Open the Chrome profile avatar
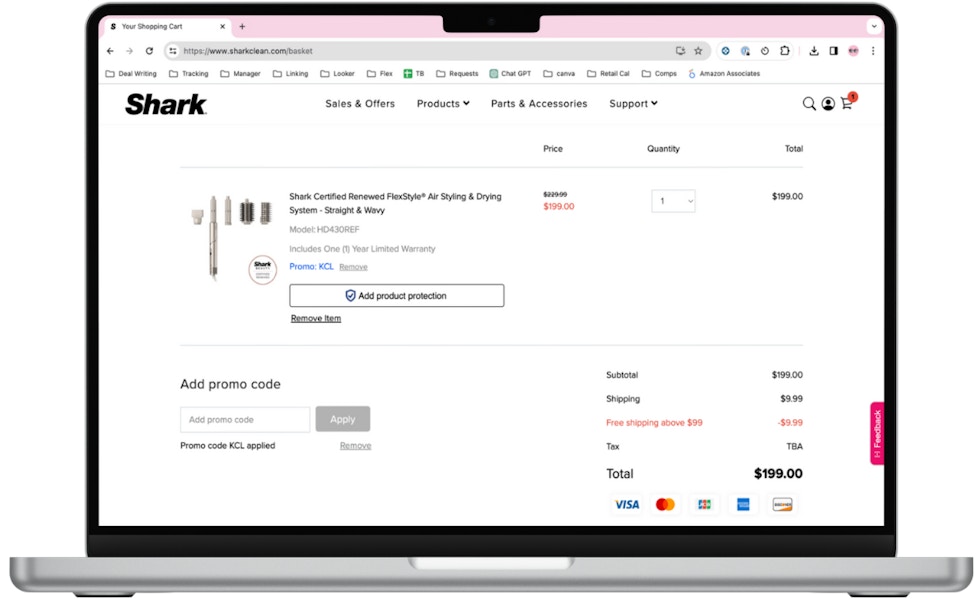 (854, 51)
